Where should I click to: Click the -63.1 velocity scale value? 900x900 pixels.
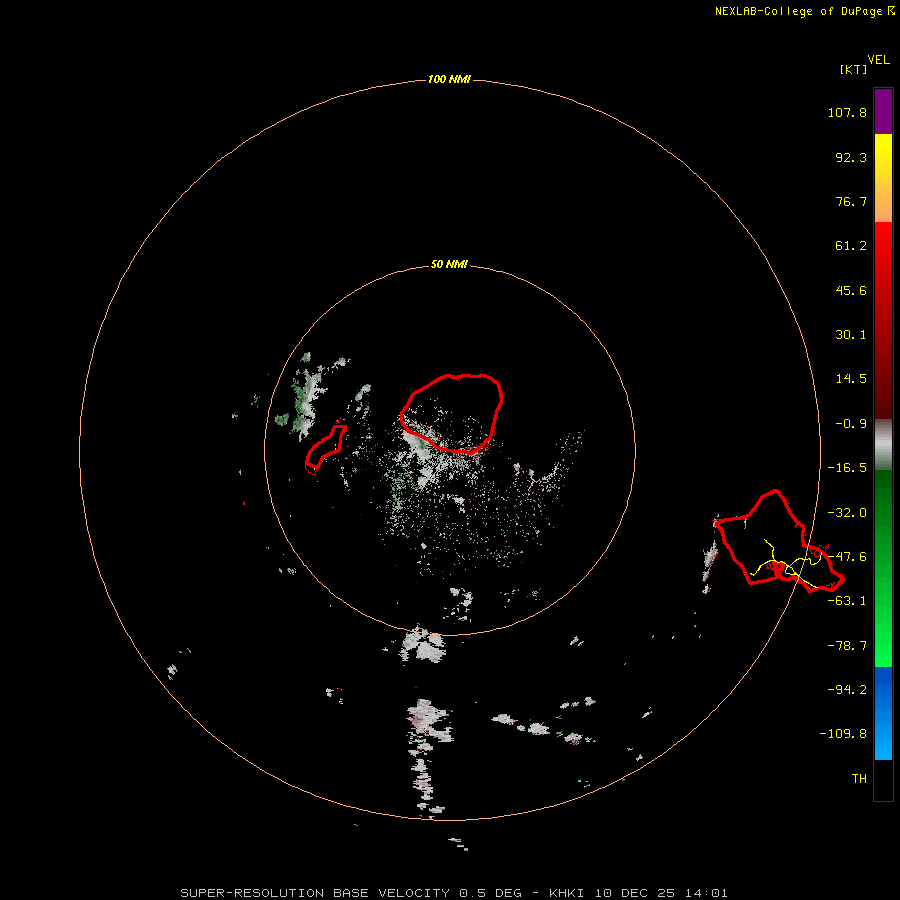[847, 601]
